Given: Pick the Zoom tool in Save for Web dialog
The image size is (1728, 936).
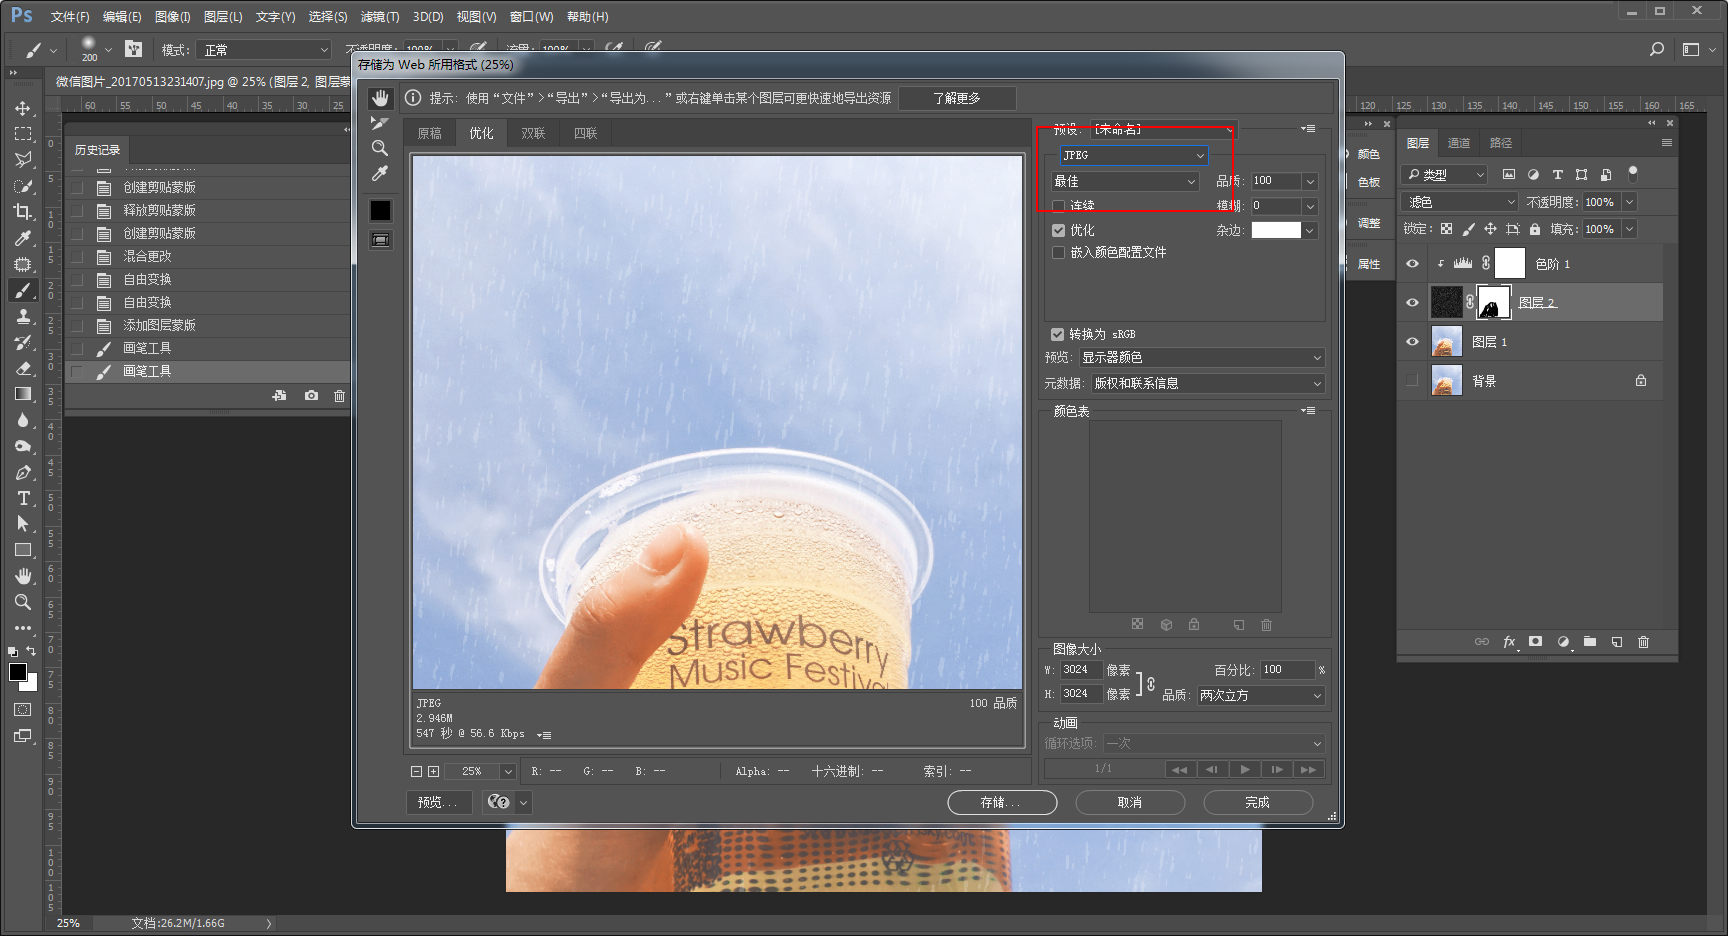Looking at the screenshot, I should point(380,148).
